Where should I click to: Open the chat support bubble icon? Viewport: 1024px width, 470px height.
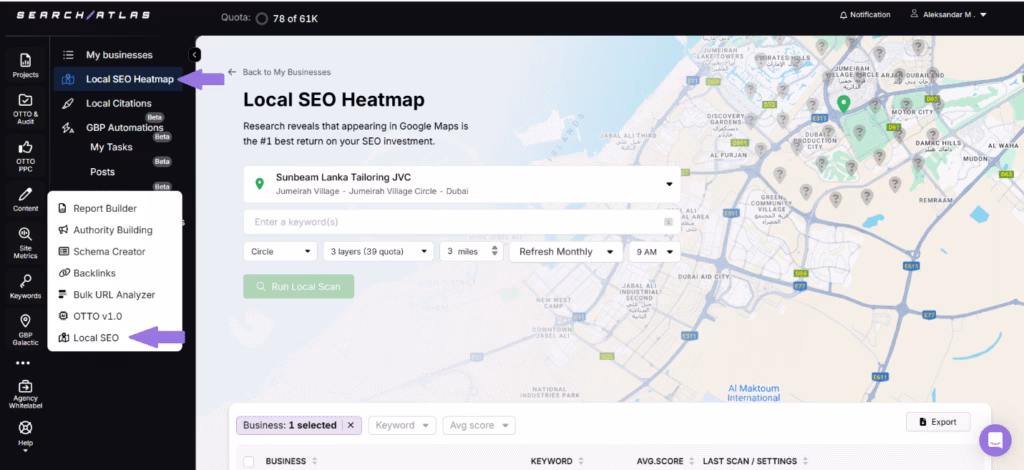[x=995, y=440]
